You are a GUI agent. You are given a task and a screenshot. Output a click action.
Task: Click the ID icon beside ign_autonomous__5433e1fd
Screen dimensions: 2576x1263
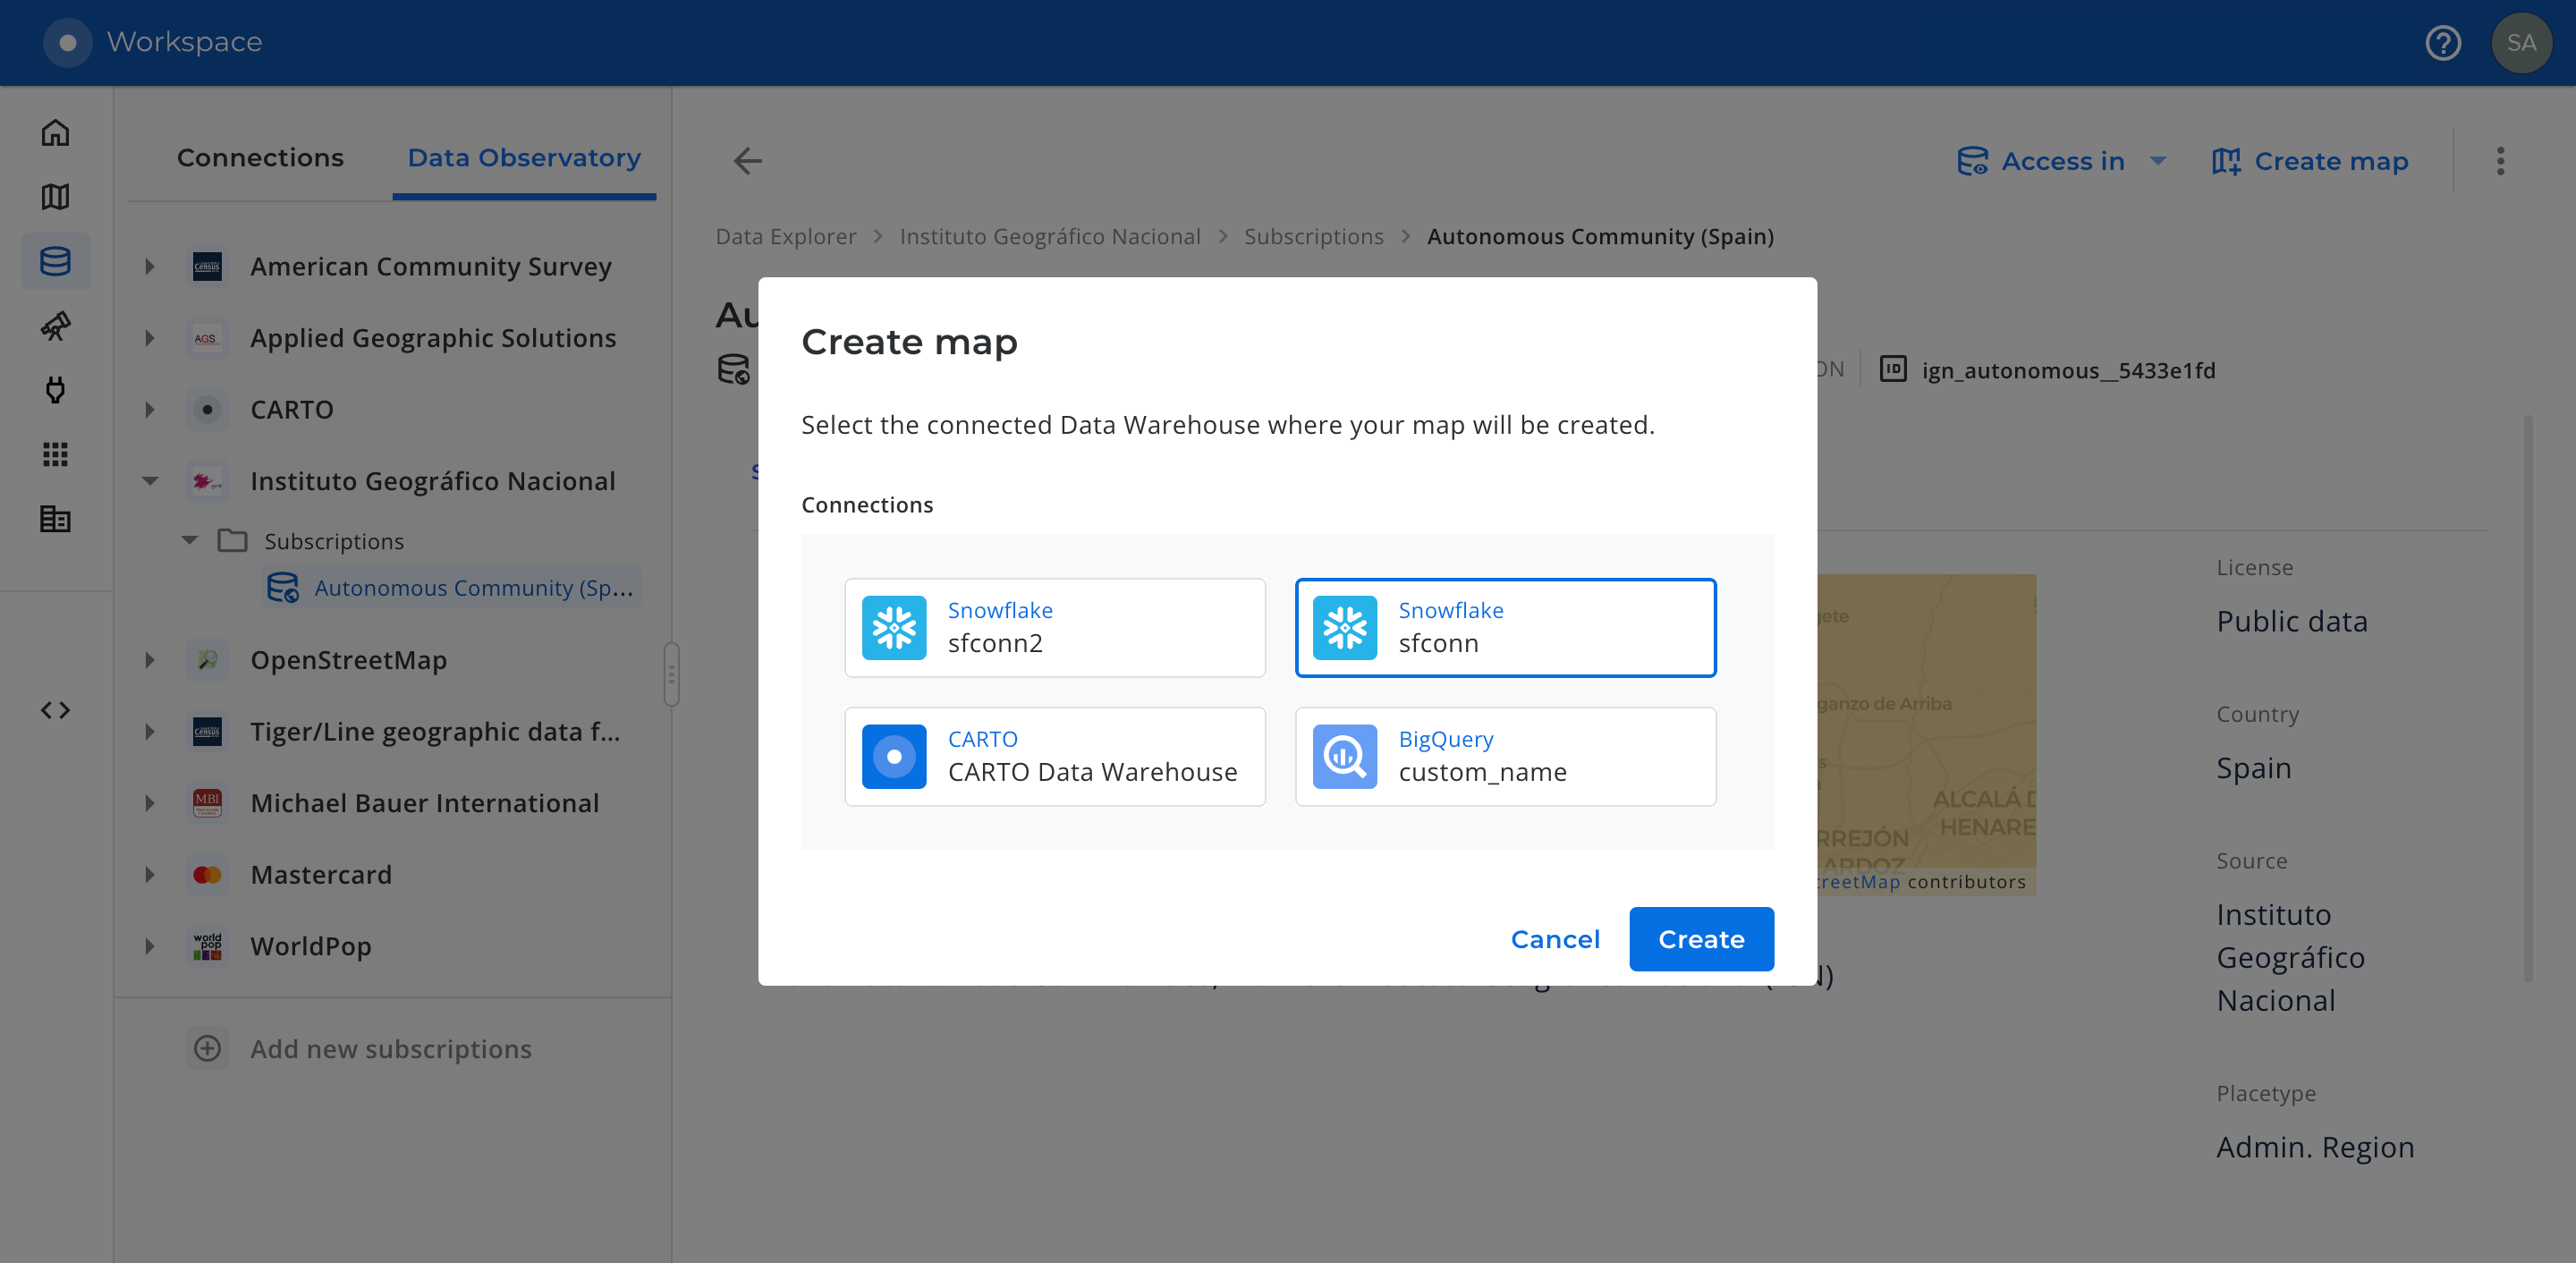pyautogui.click(x=1893, y=369)
